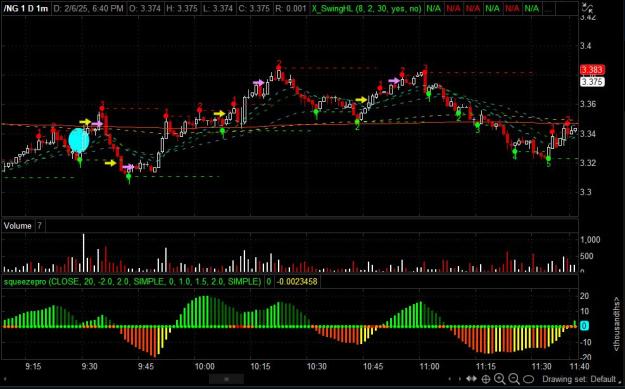Click the white 3.375 last price bubble
This screenshot has width=625, height=389.
click(x=592, y=82)
